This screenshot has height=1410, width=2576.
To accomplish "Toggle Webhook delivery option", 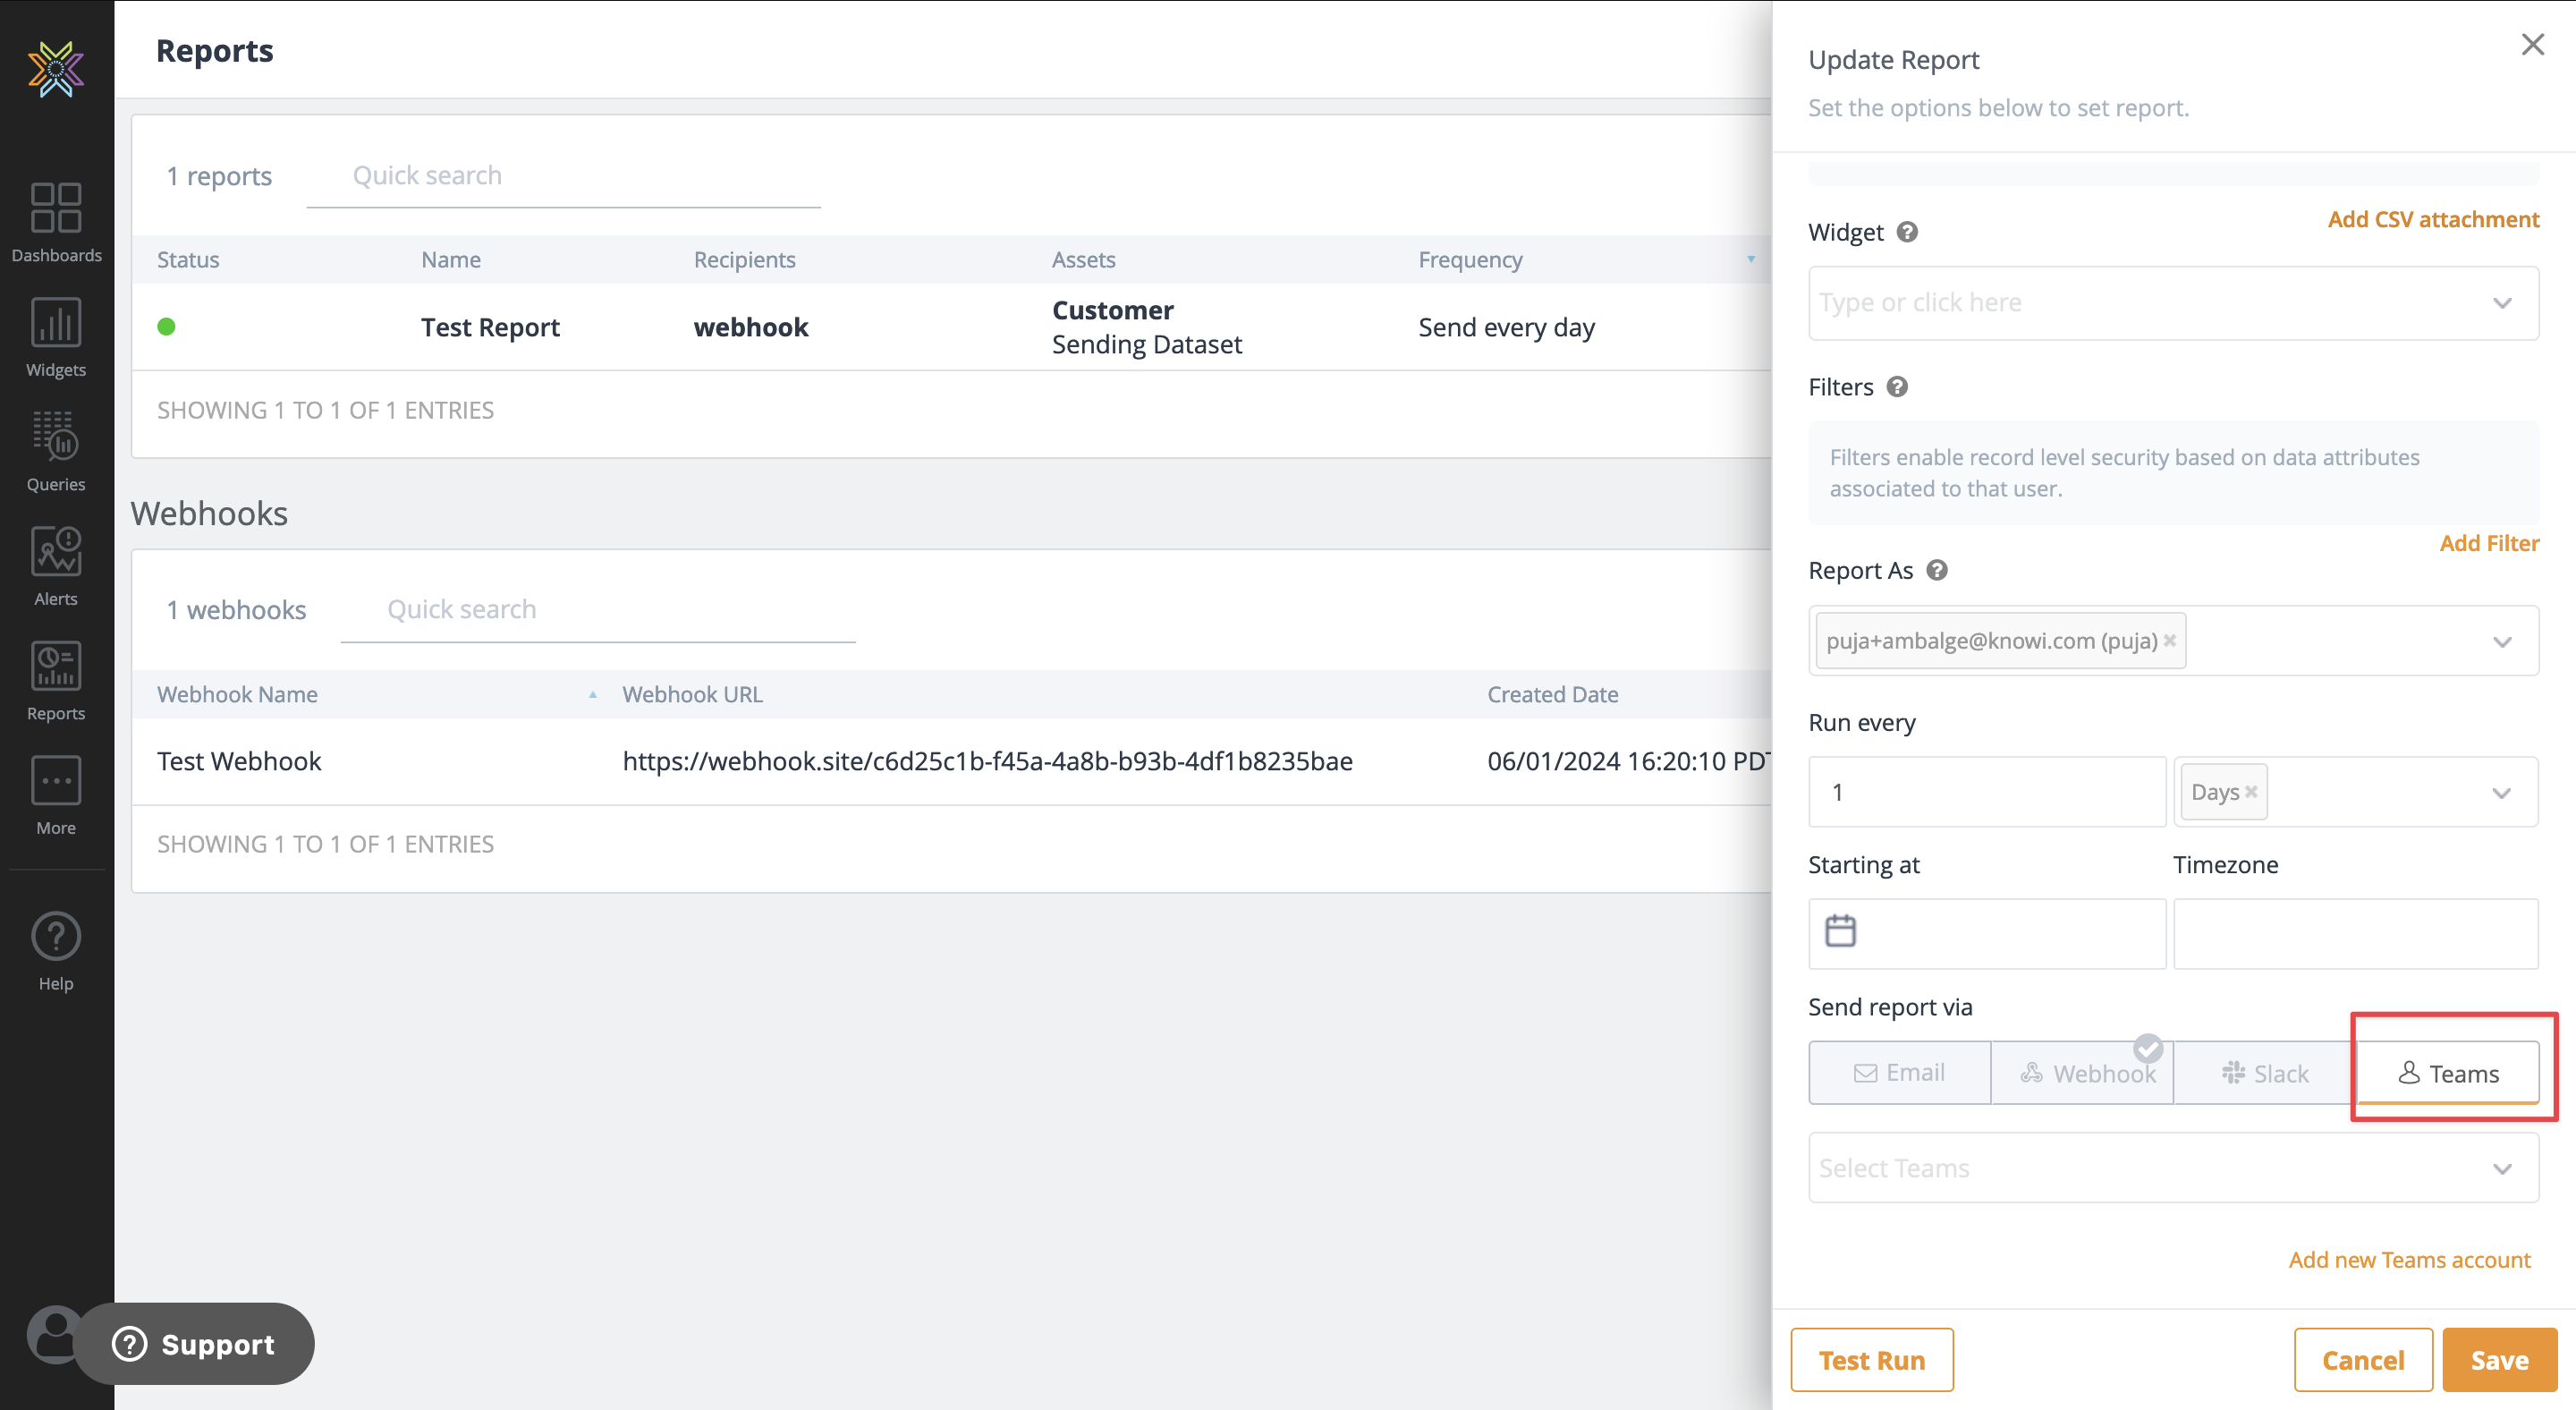I will pos(2082,1073).
